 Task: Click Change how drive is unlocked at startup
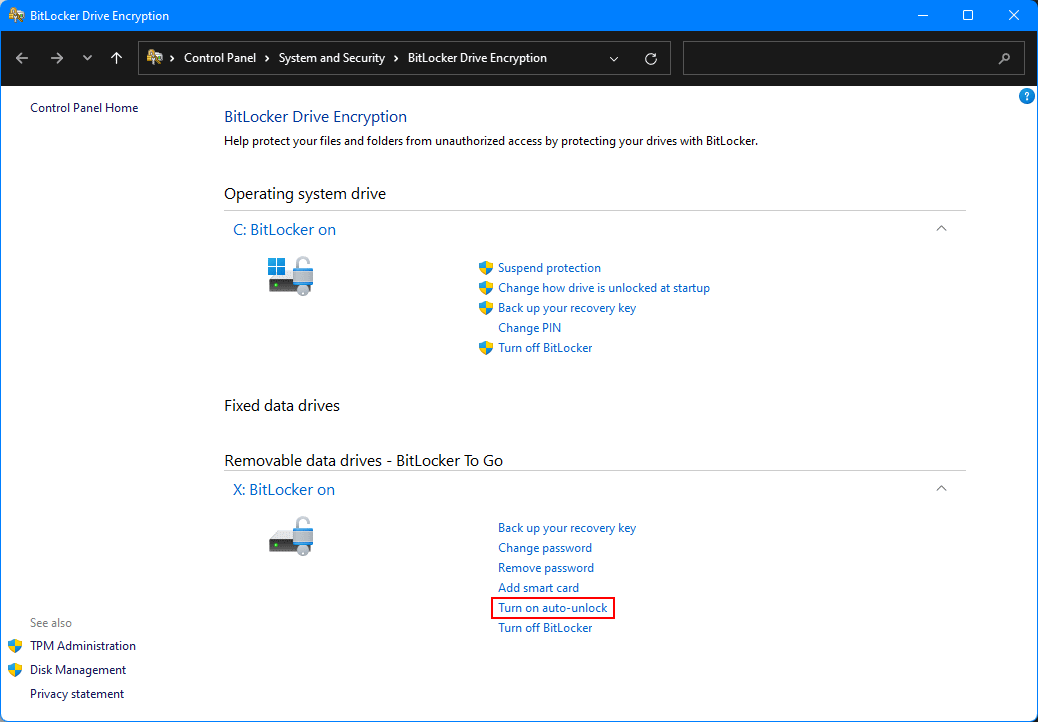point(604,288)
